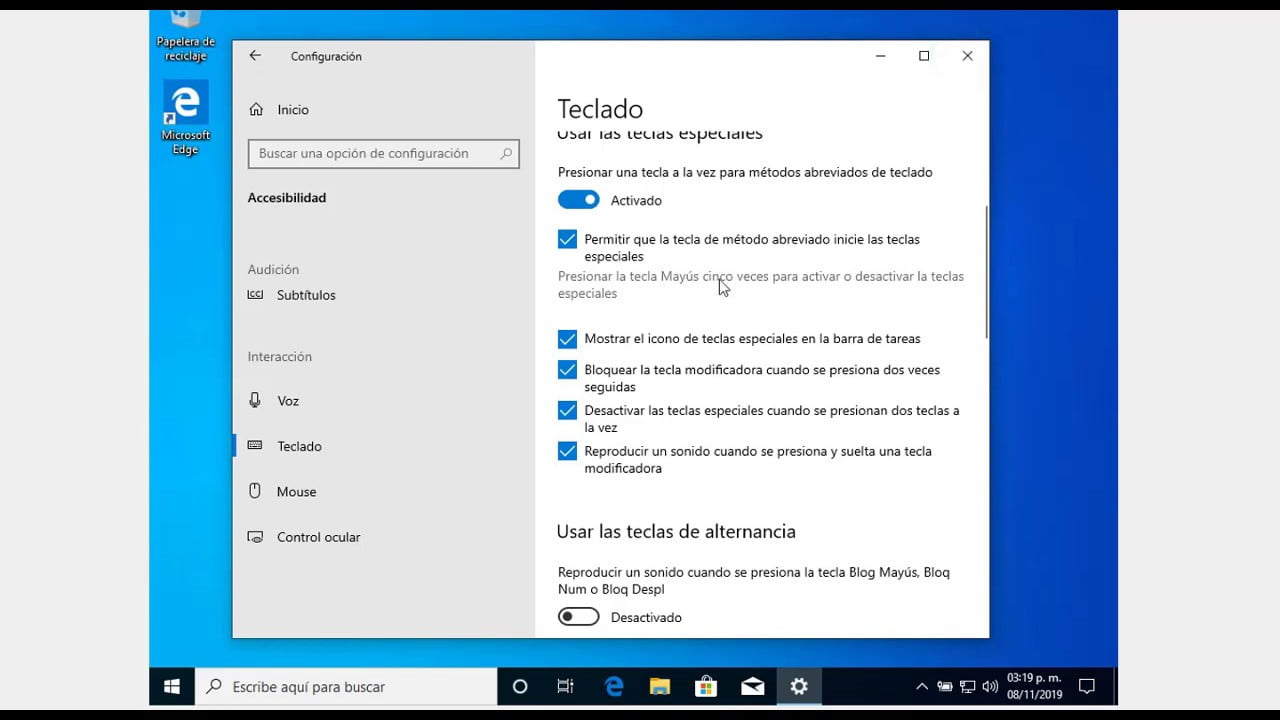Click the volume speaker icon in system tray

click(990, 686)
